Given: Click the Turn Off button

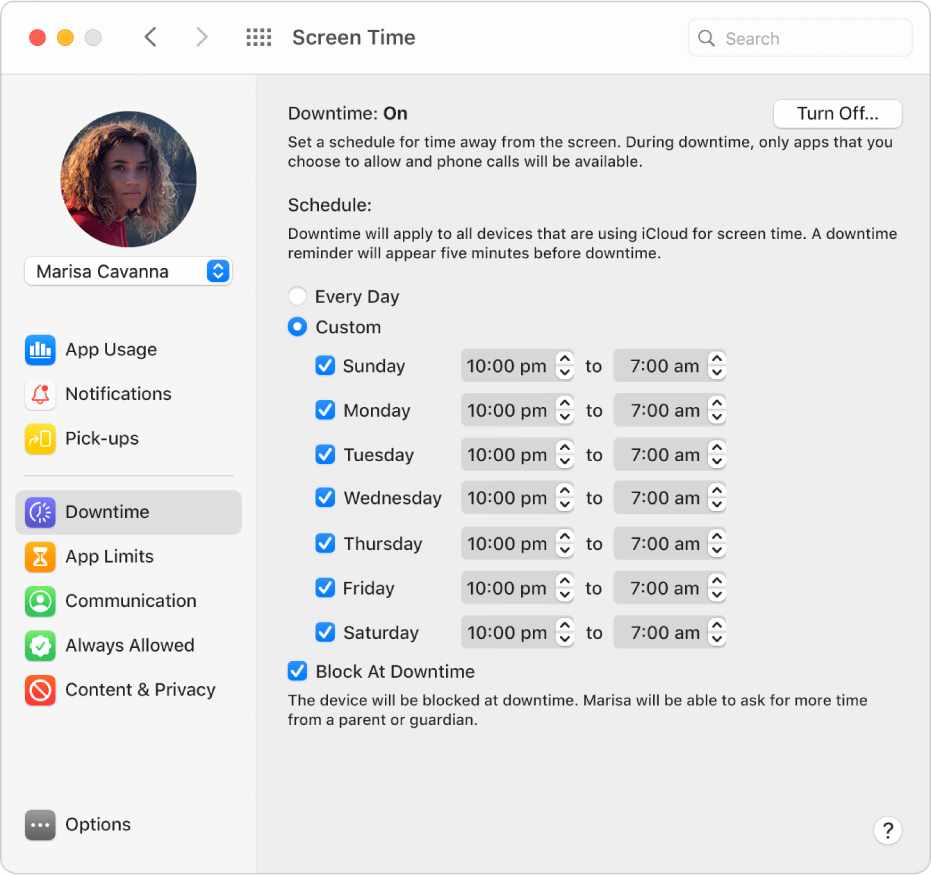Looking at the screenshot, I should (x=837, y=114).
